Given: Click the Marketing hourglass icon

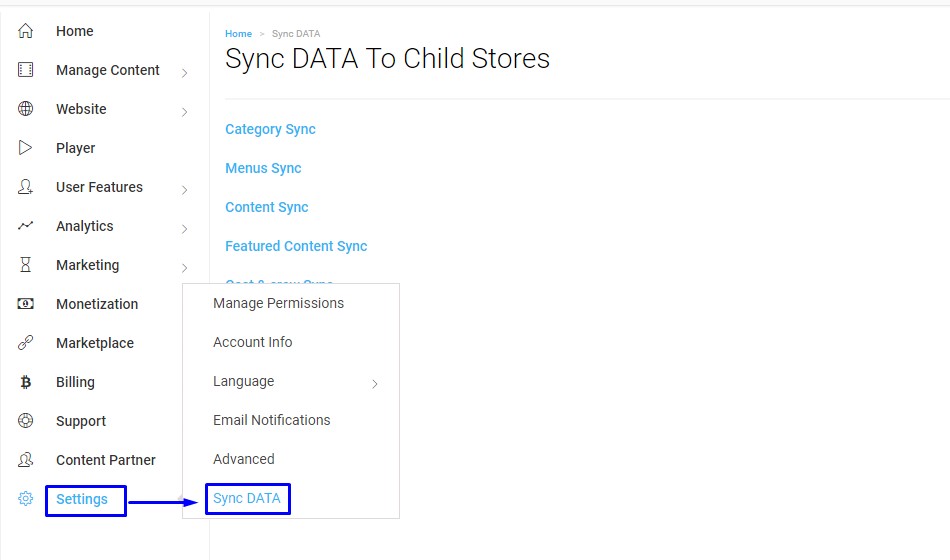Looking at the screenshot, I should pos(26,265).
